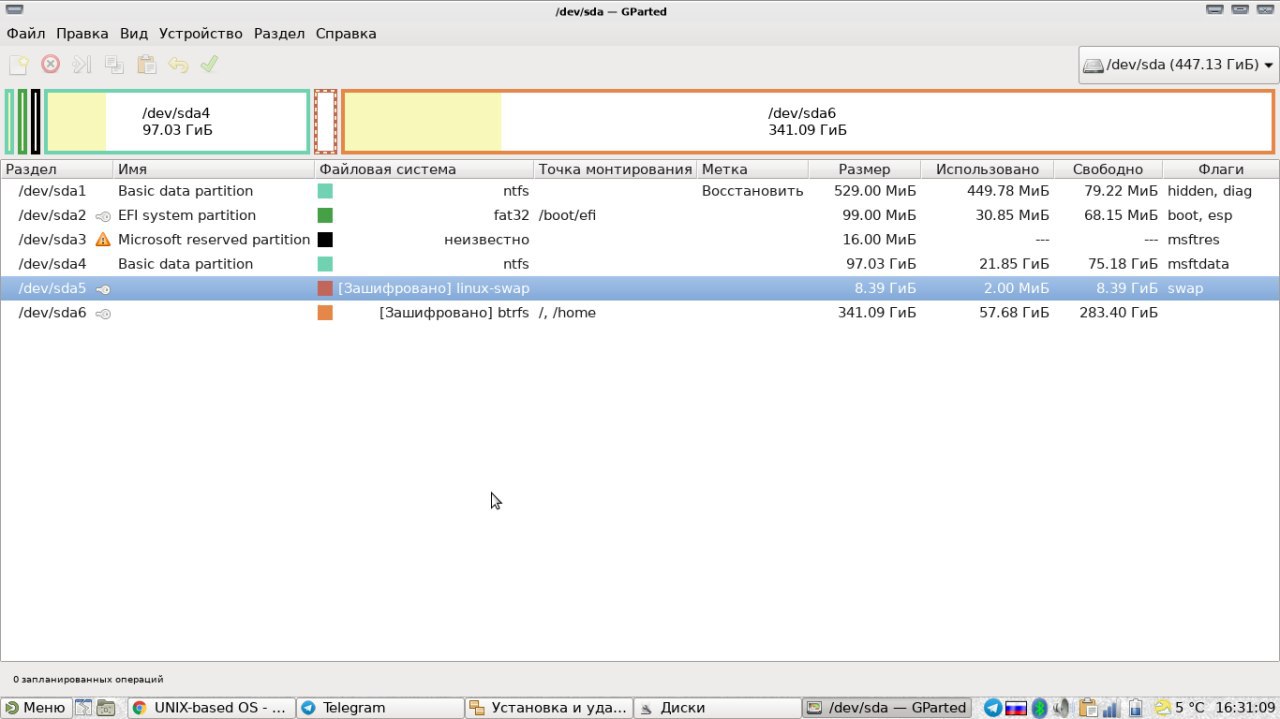Image resolution: width=1280 pixels, height=719 pixels.
Task: Select the thin dark-green sda2 block in graphic
Action: (x=23, y=122)
